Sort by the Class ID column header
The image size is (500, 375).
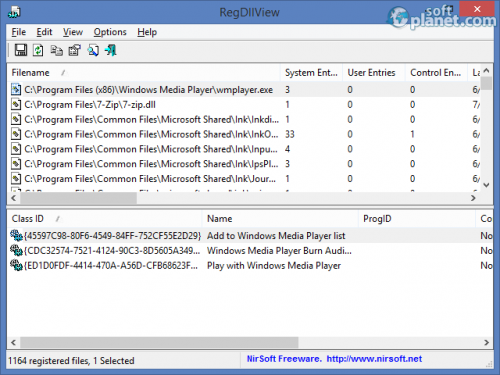click(104, 219)
